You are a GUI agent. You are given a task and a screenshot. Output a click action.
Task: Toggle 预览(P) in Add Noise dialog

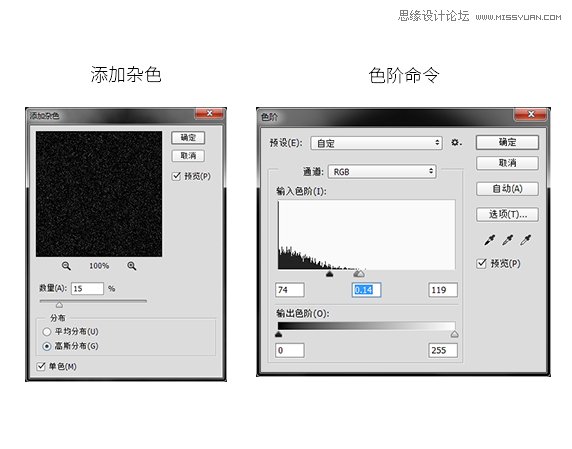tap(177, 176)
